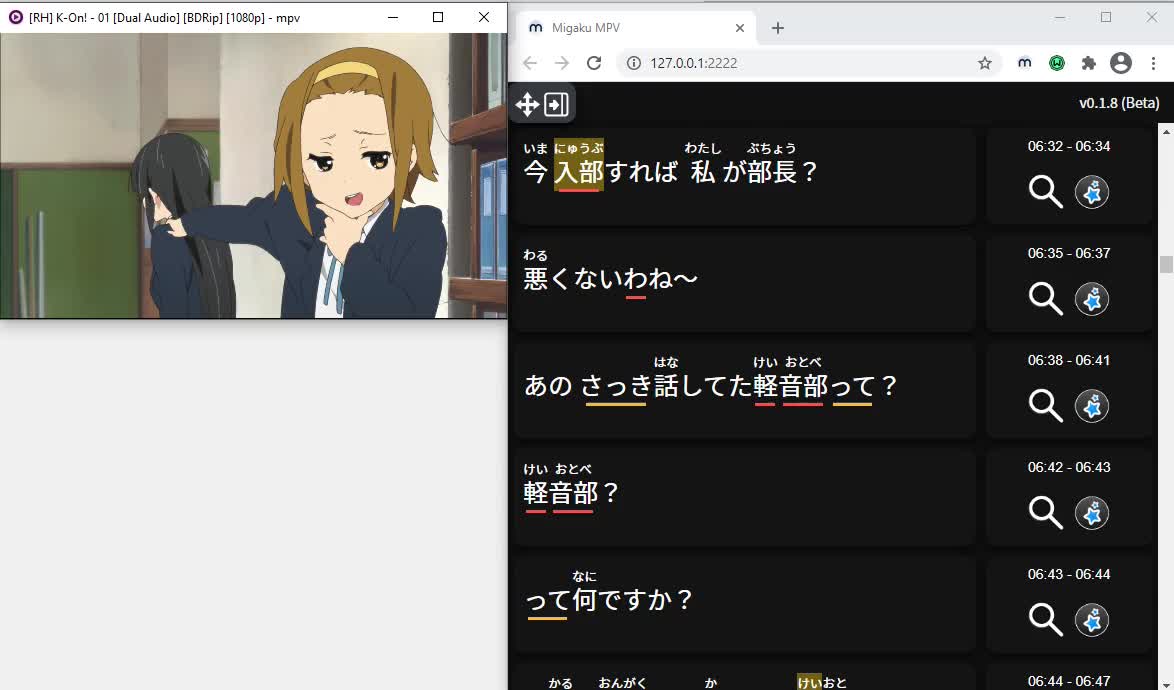Image resolution: width=1174 pixels, height=690 pixels.
Task: Reload the Migaku MPV page
Action: pyautogui.click(x=594, y=63)
